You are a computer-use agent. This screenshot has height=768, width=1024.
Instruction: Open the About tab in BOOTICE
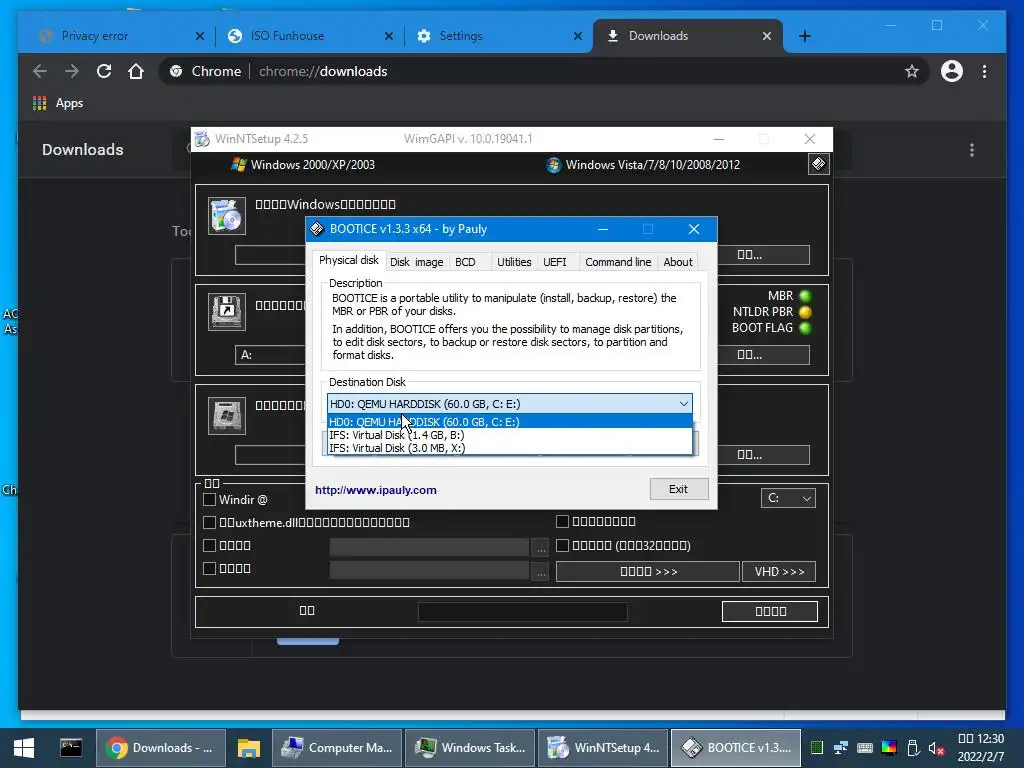click(x=678, y=262)
